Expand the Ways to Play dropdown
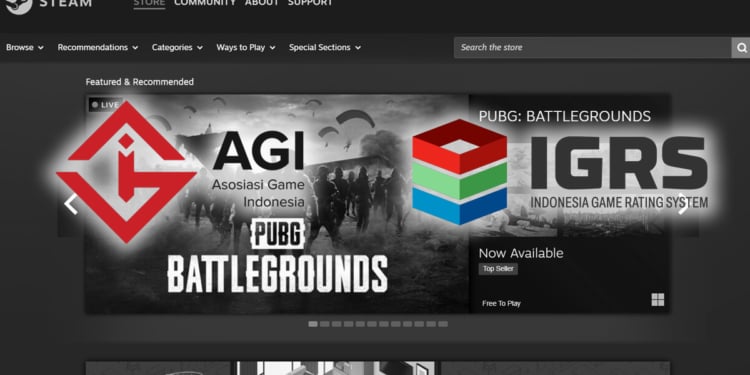The height and width of the screenshot is (375, 750). (246, 47)
